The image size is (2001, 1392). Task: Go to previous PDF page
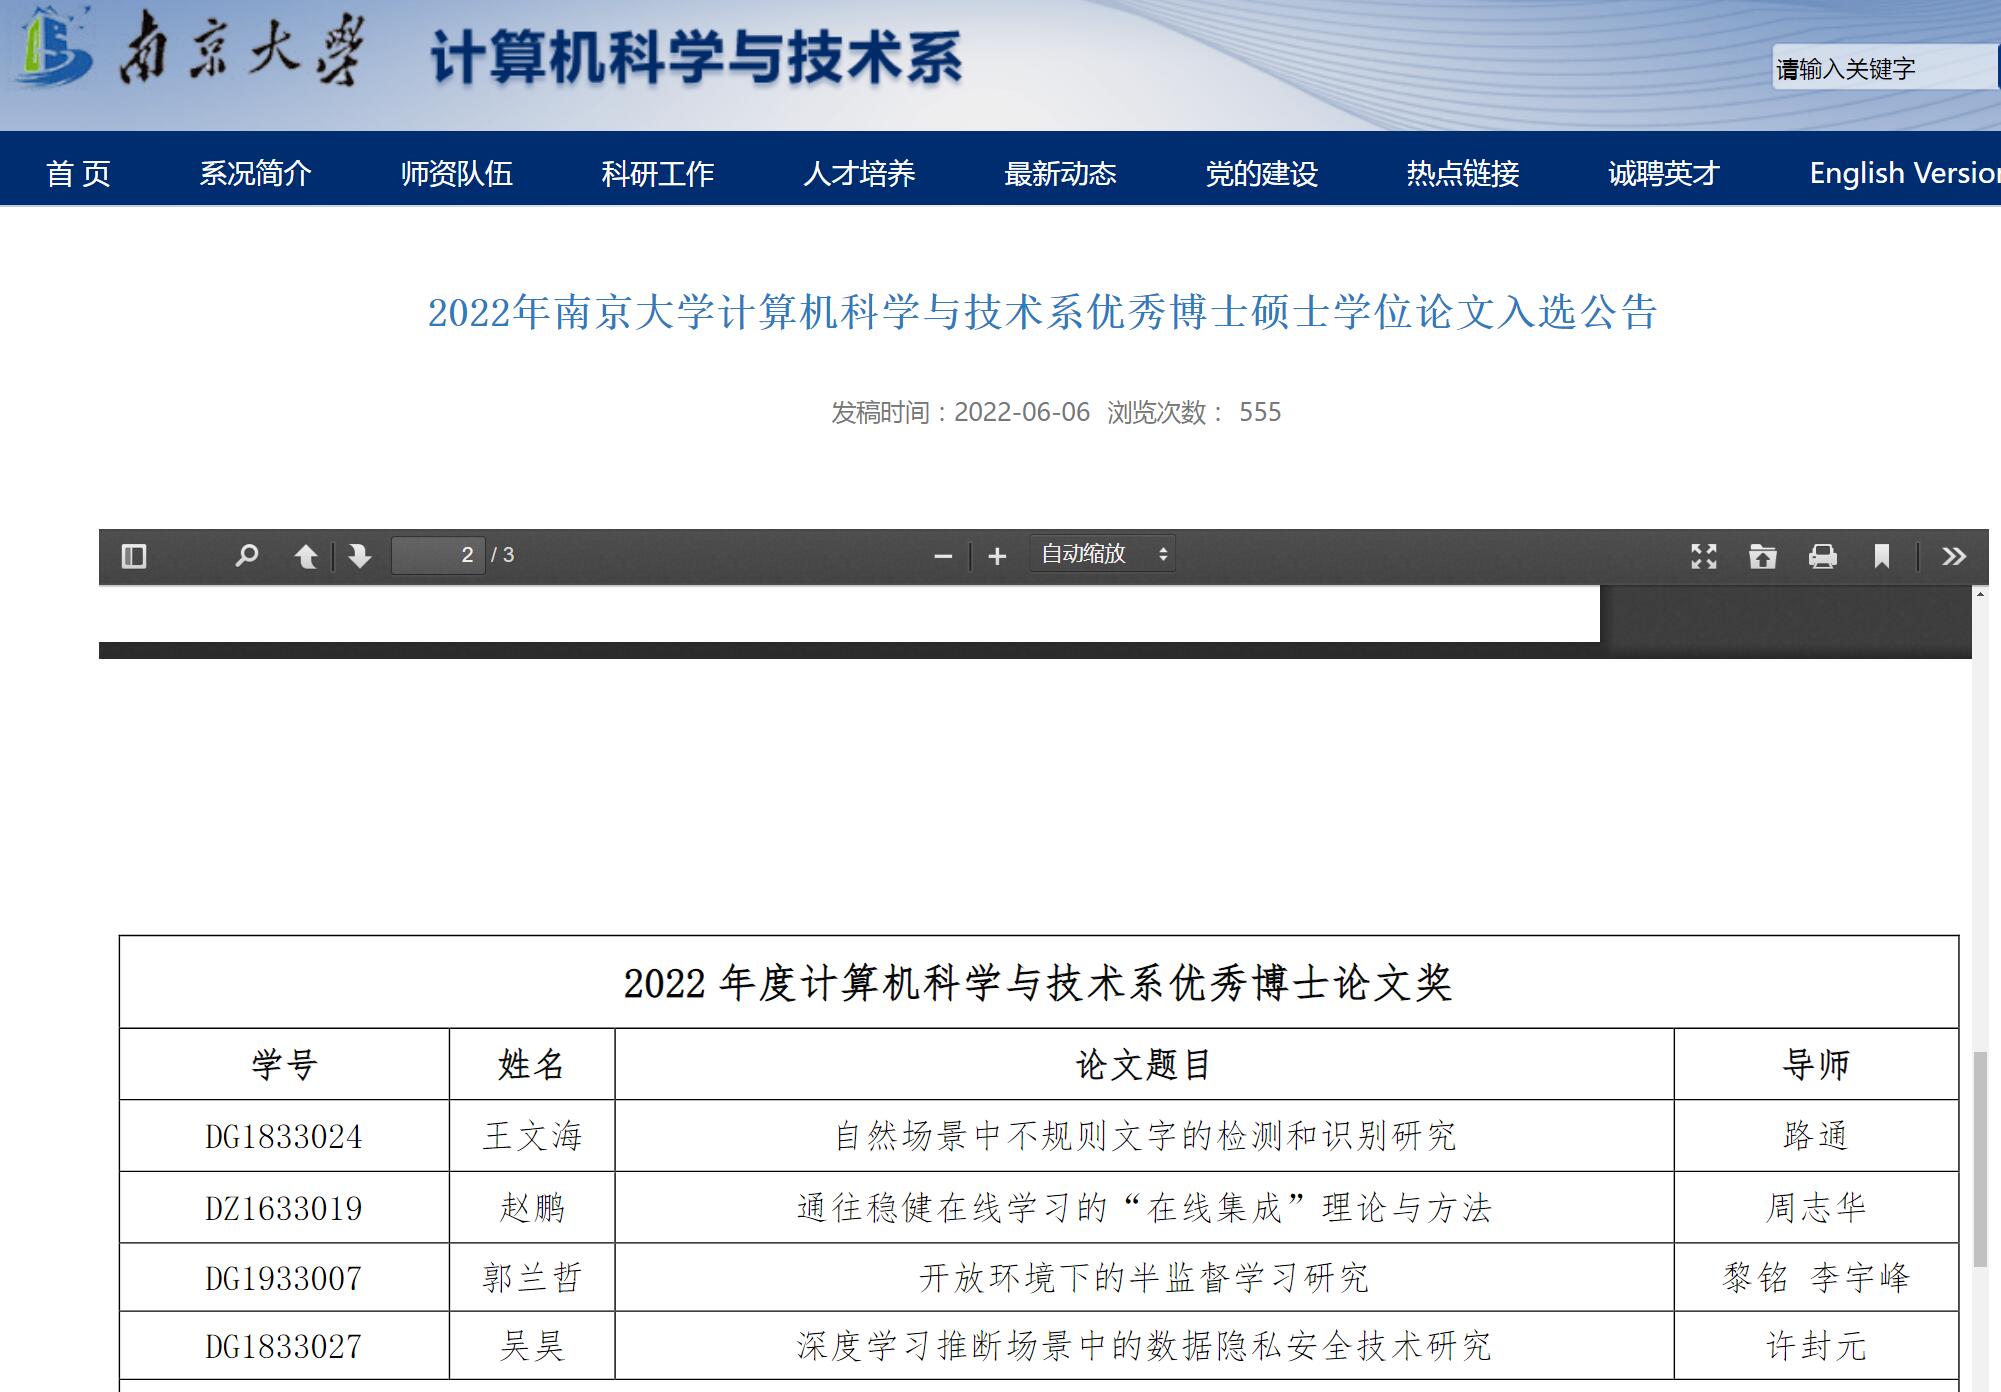coord(306,556)
